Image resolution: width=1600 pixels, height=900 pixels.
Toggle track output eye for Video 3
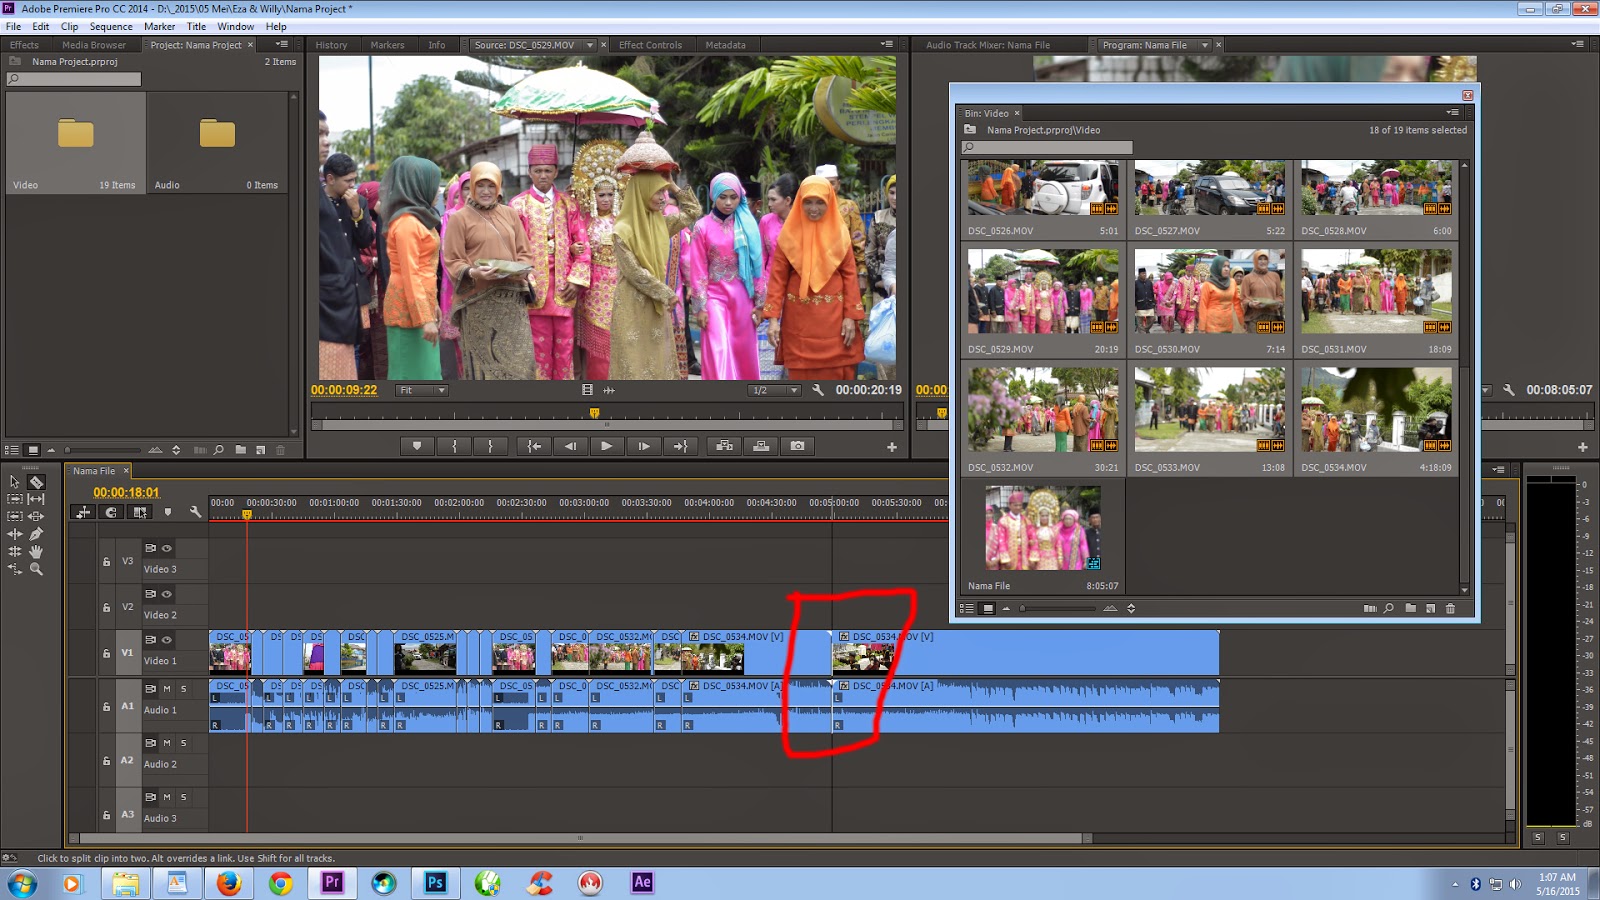166,548
